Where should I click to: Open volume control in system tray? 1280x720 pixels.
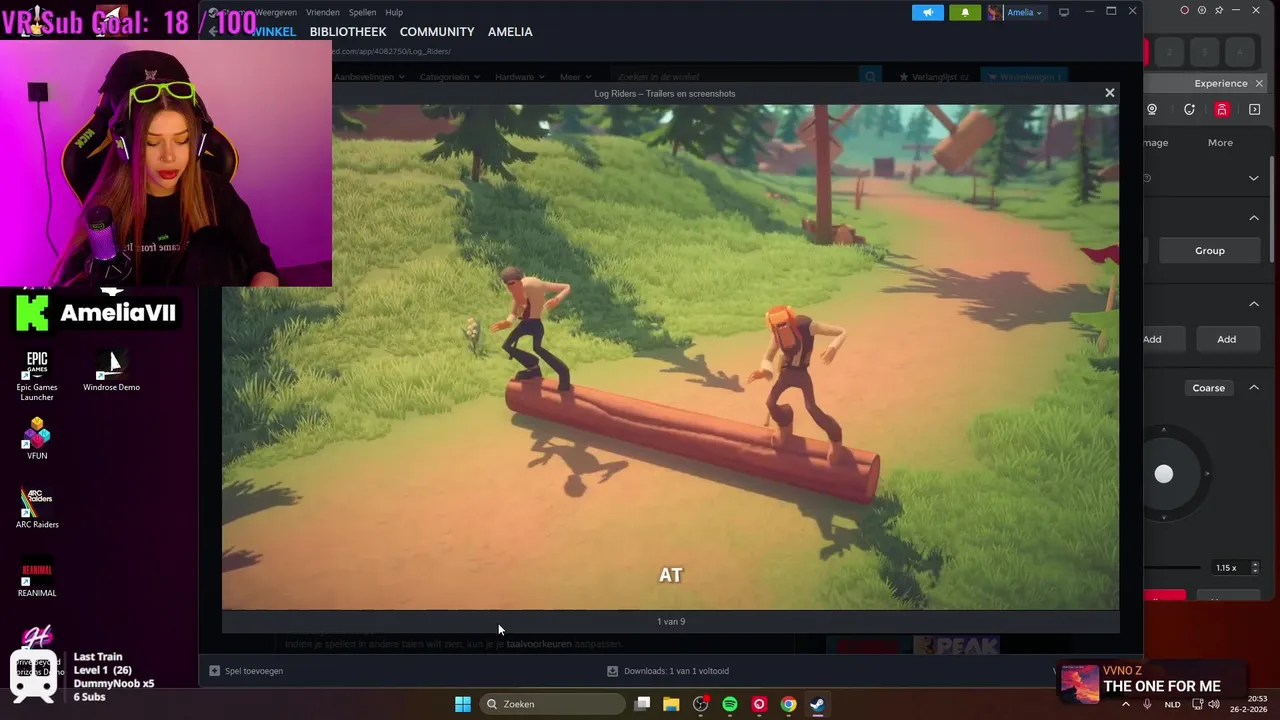(x=1214, y=704)
